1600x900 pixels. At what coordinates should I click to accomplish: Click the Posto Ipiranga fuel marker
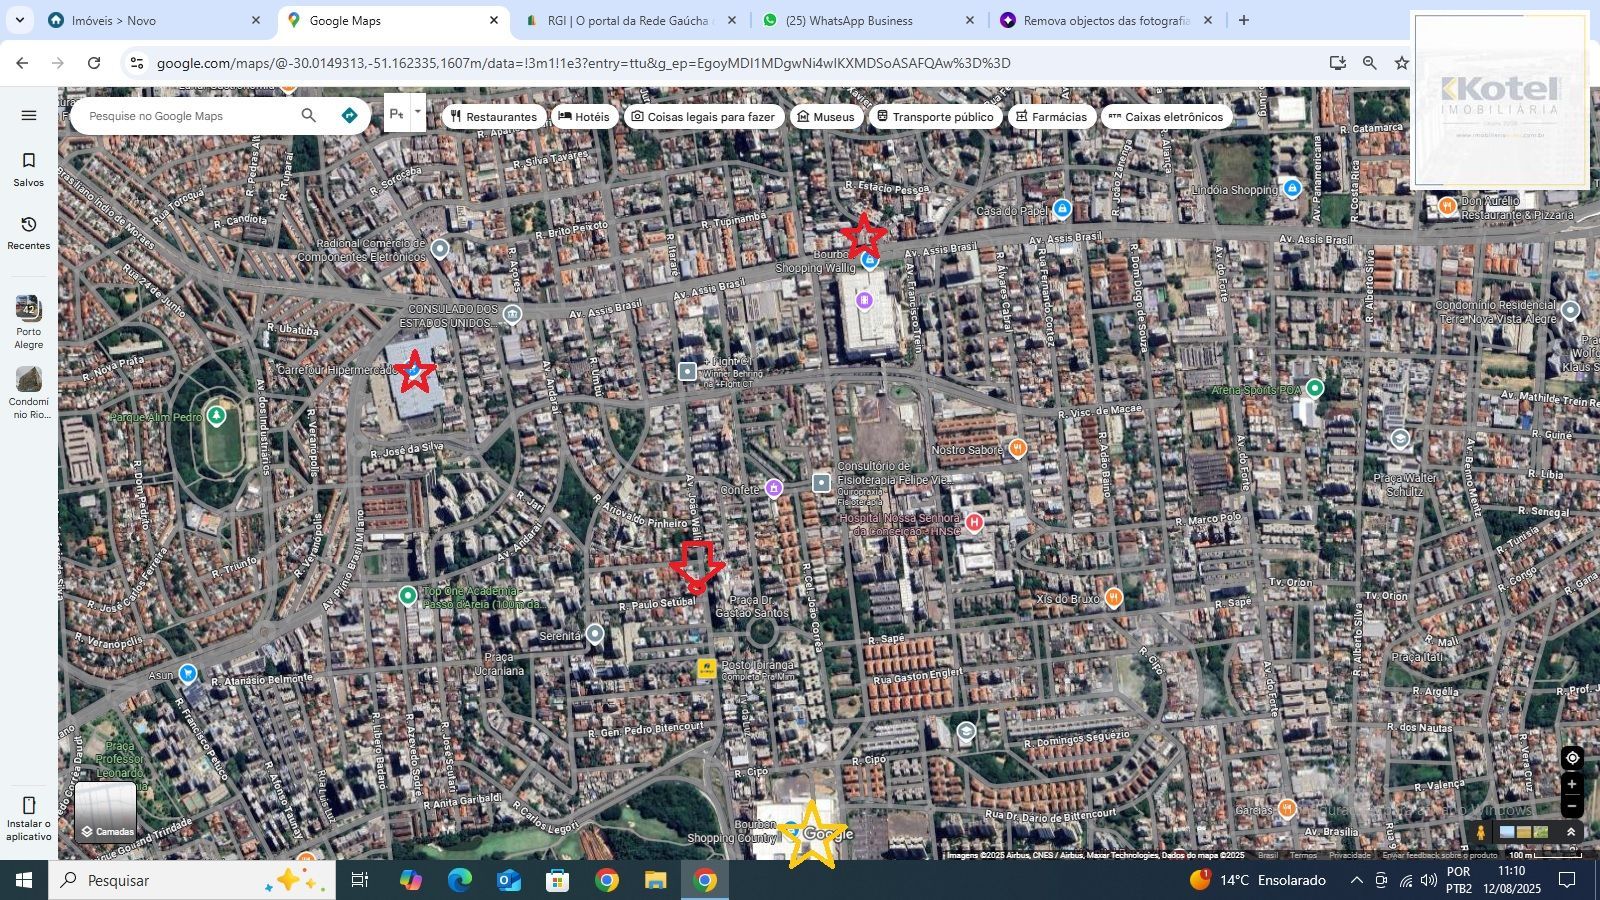707,669
